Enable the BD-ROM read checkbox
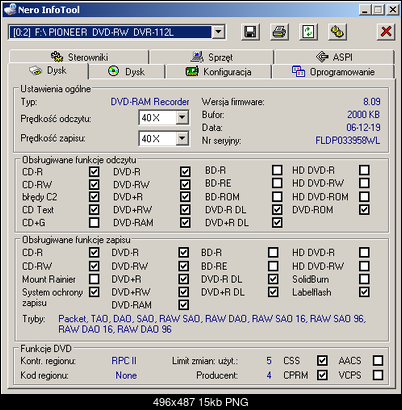 [x=277, y=197]
